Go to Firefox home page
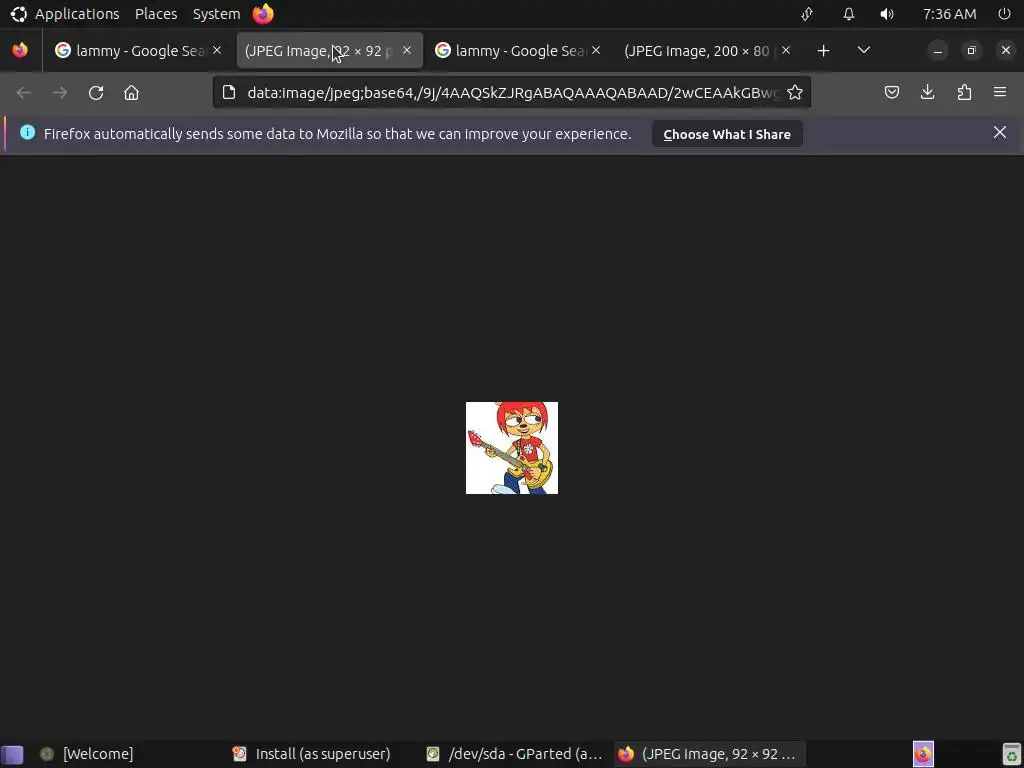The height and width of the screenshot is (768, 1024). click(x=131, y=93)
